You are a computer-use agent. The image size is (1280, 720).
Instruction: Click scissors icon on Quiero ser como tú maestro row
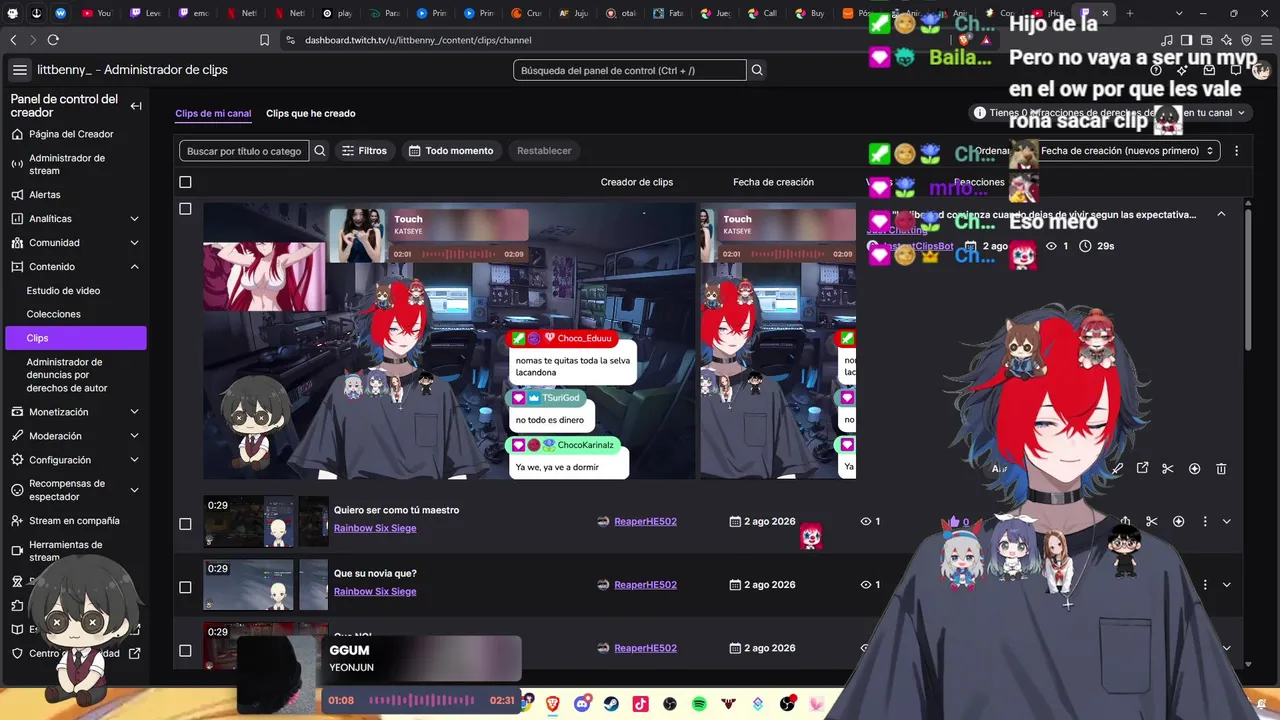[x=1152, y=521]
